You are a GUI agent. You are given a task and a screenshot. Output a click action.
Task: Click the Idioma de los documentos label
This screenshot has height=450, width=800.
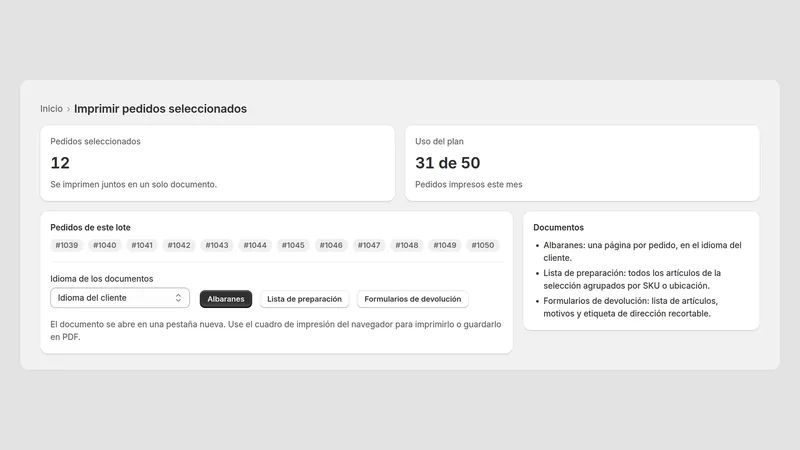click(102, 279)
